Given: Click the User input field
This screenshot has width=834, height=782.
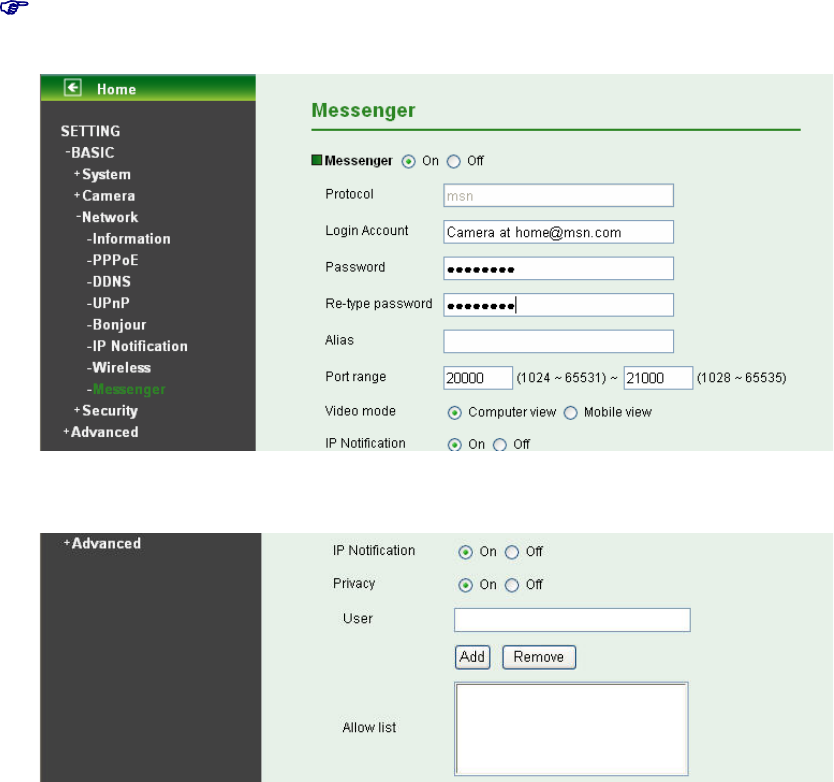Looking at the screenshot, I should (572, 620).
